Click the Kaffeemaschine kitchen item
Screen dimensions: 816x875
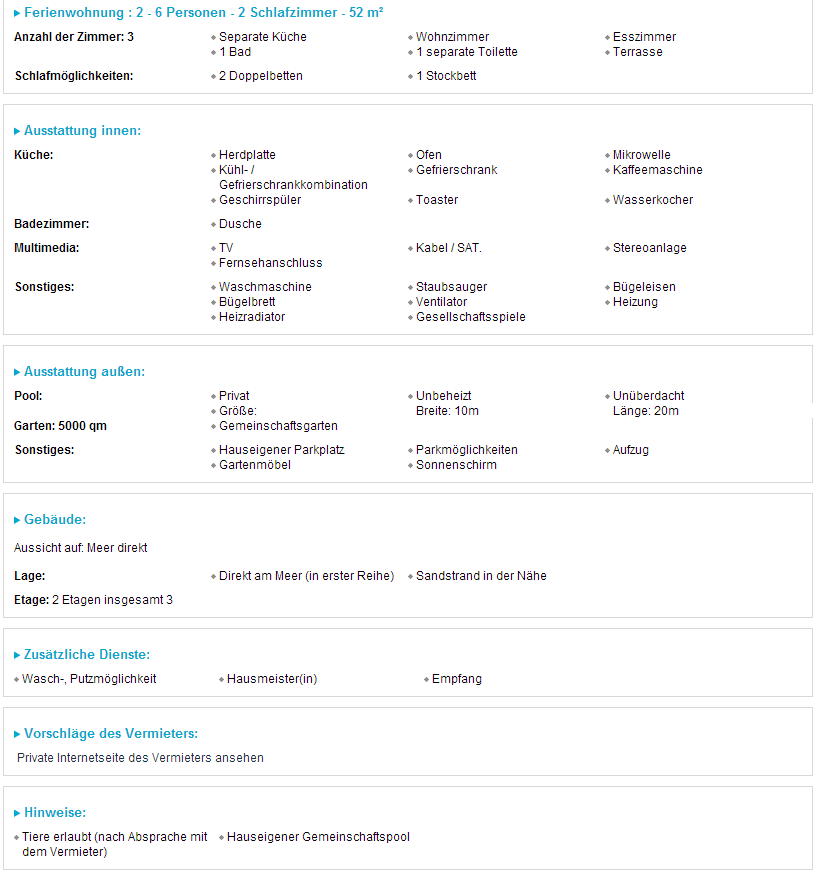pyautogui.click(x=657, y=170)
